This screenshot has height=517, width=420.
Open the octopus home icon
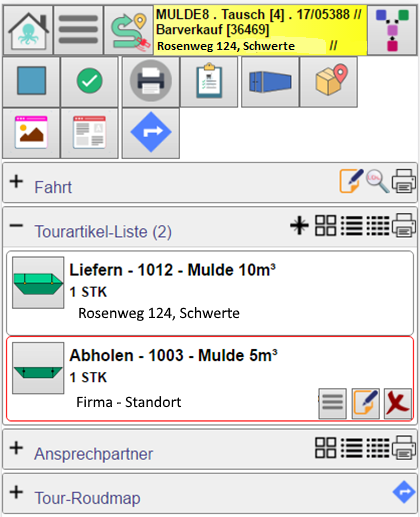pos(28,30)
